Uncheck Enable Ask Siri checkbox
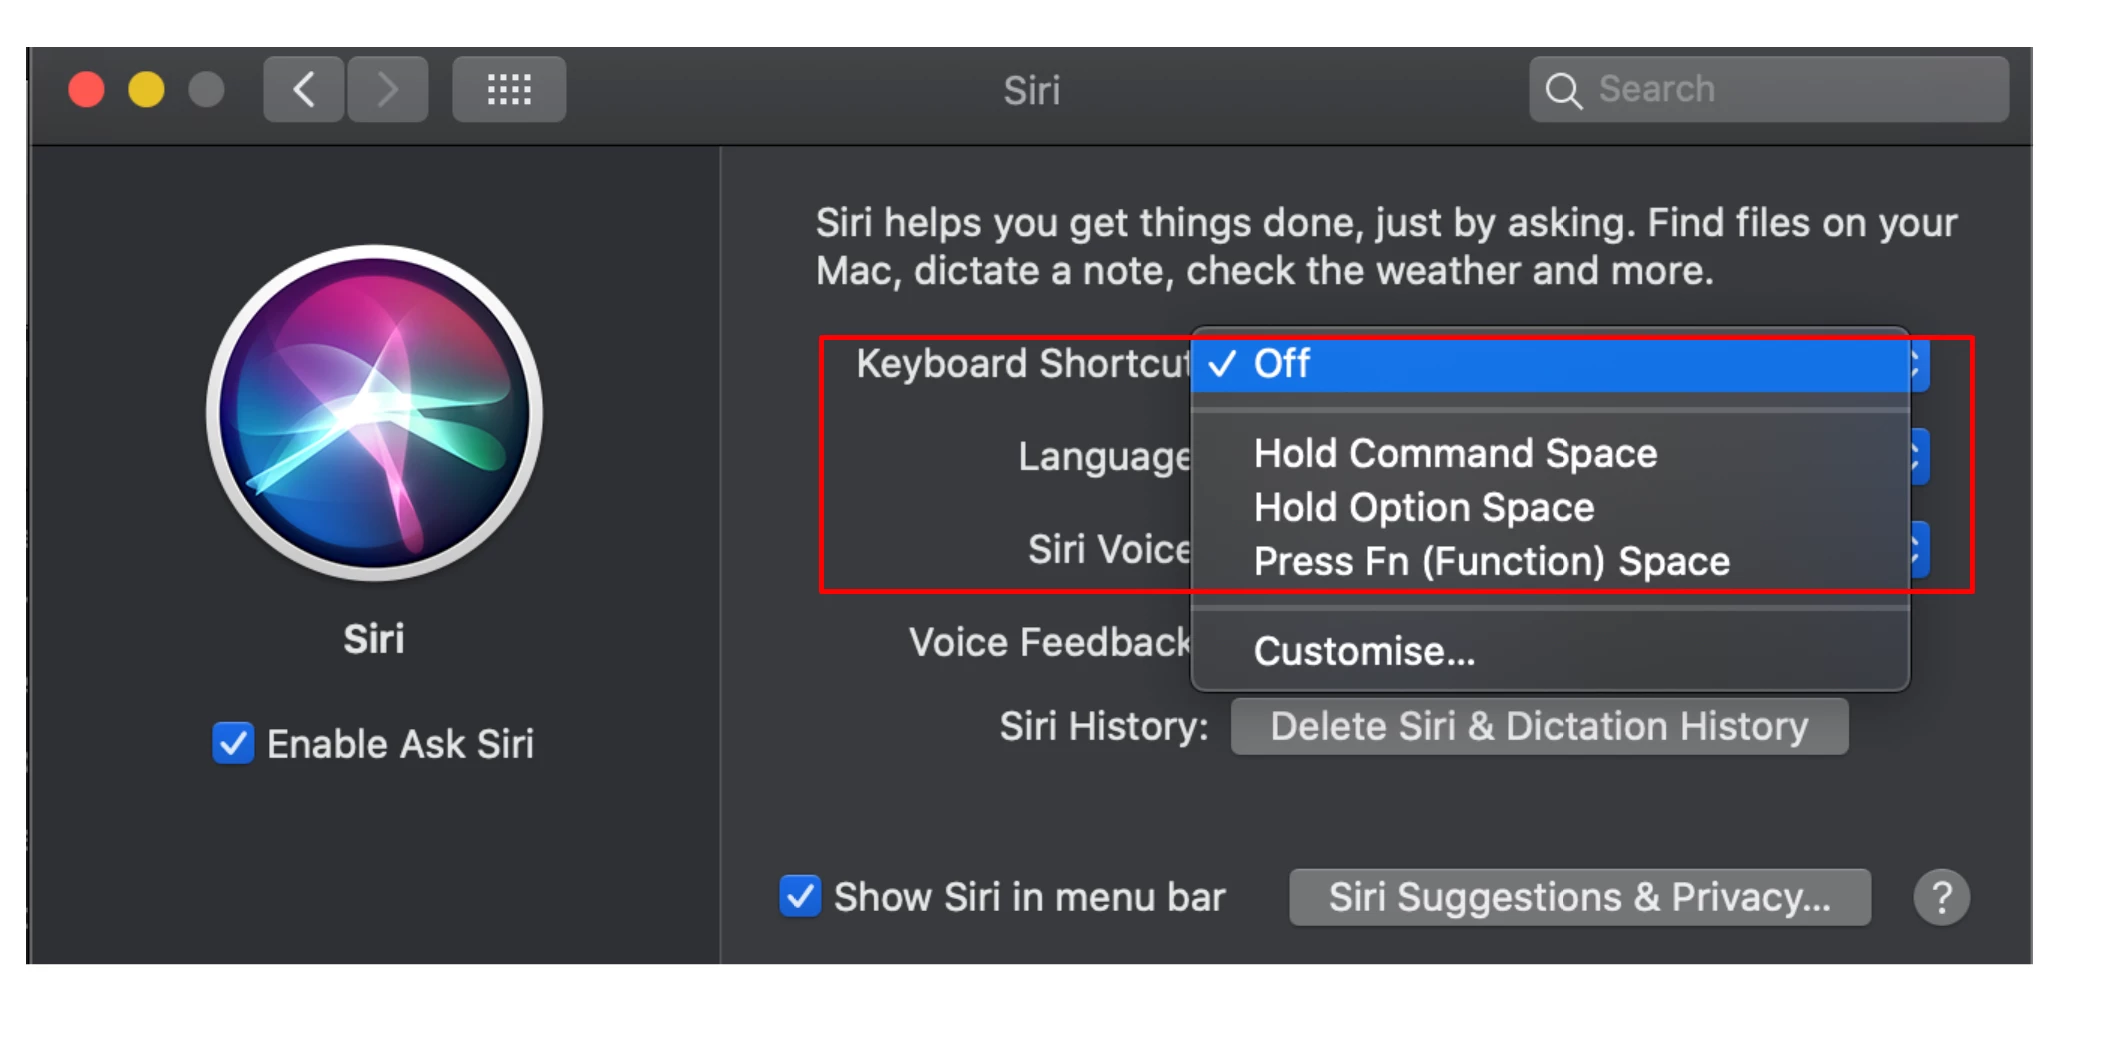The height and width of the screenshot is (1060, 2123). pyautogui.click(x=233, y=744)
